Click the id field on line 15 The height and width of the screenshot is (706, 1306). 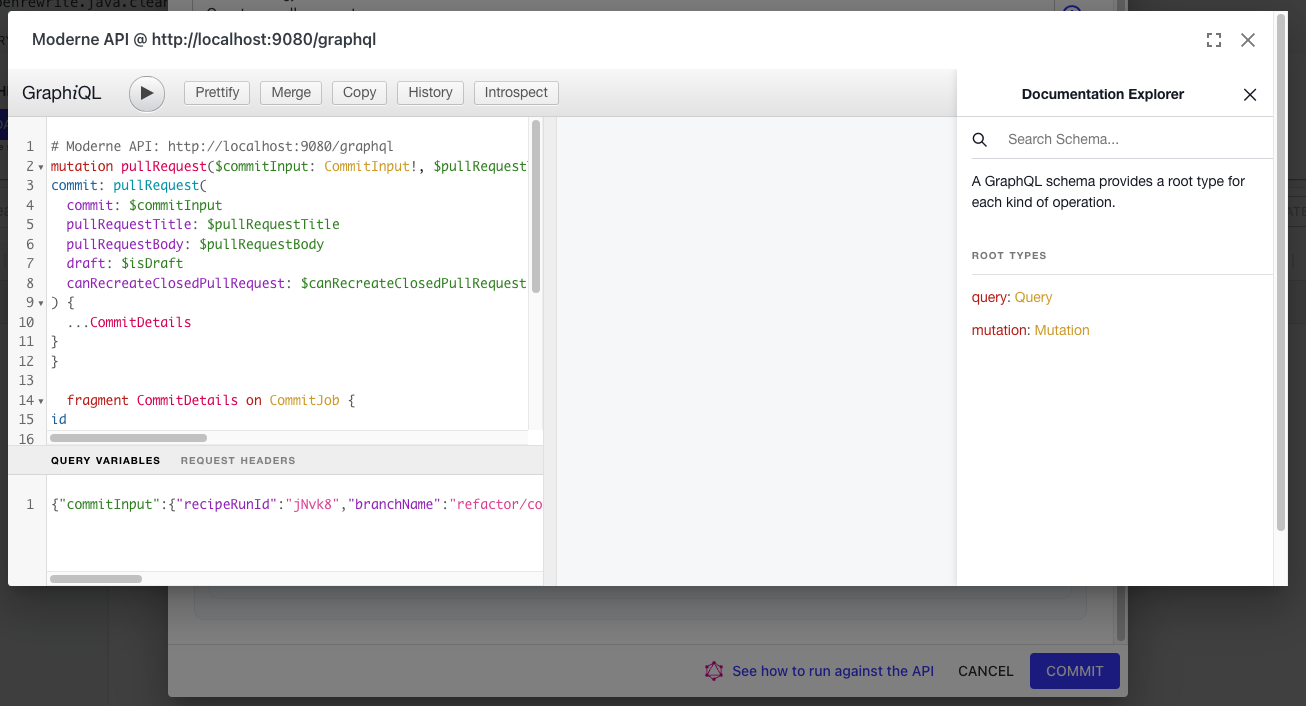tap(59, 420)
